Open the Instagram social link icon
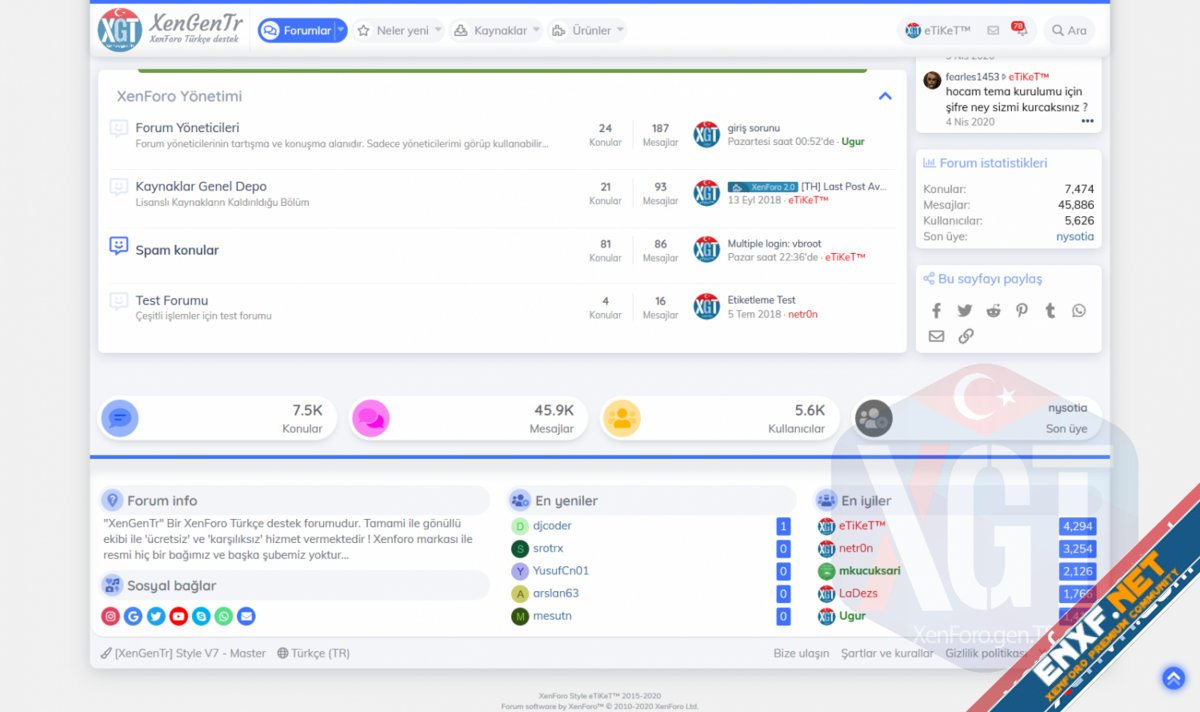This screenshot has height=712, width=1200. [111, 617]
